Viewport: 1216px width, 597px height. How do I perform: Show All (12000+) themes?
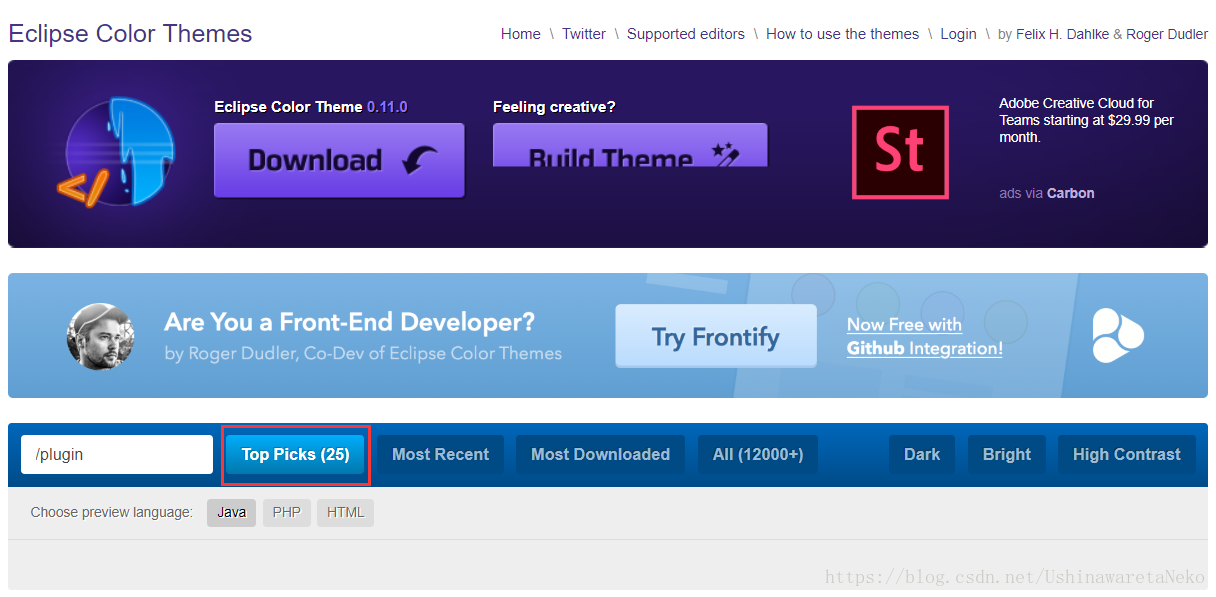click(x=758, y=454)
